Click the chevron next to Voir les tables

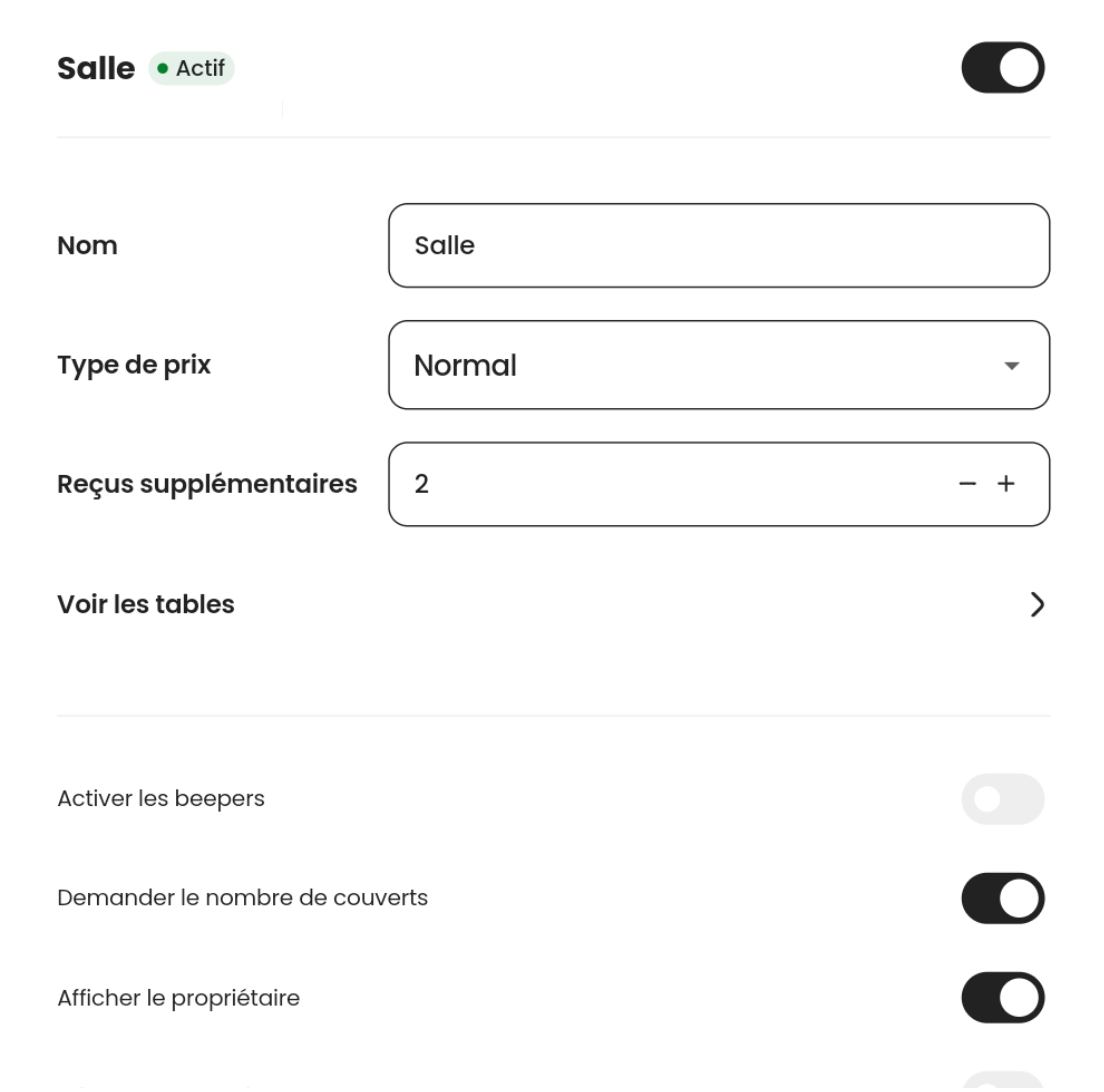[1037, 604]
